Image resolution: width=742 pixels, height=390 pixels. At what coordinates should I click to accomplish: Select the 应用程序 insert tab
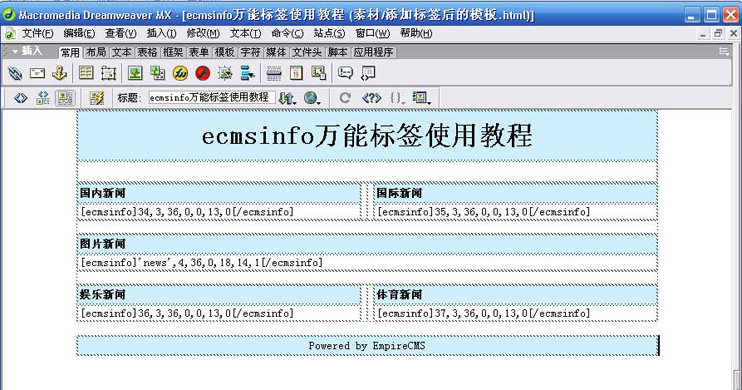(x=373, y=52)
